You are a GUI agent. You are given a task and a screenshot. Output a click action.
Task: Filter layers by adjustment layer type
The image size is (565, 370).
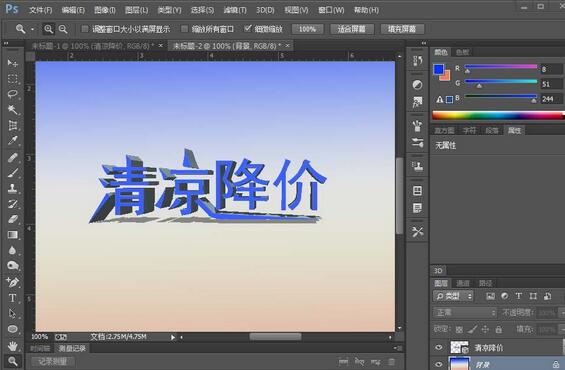click(504, 296)
